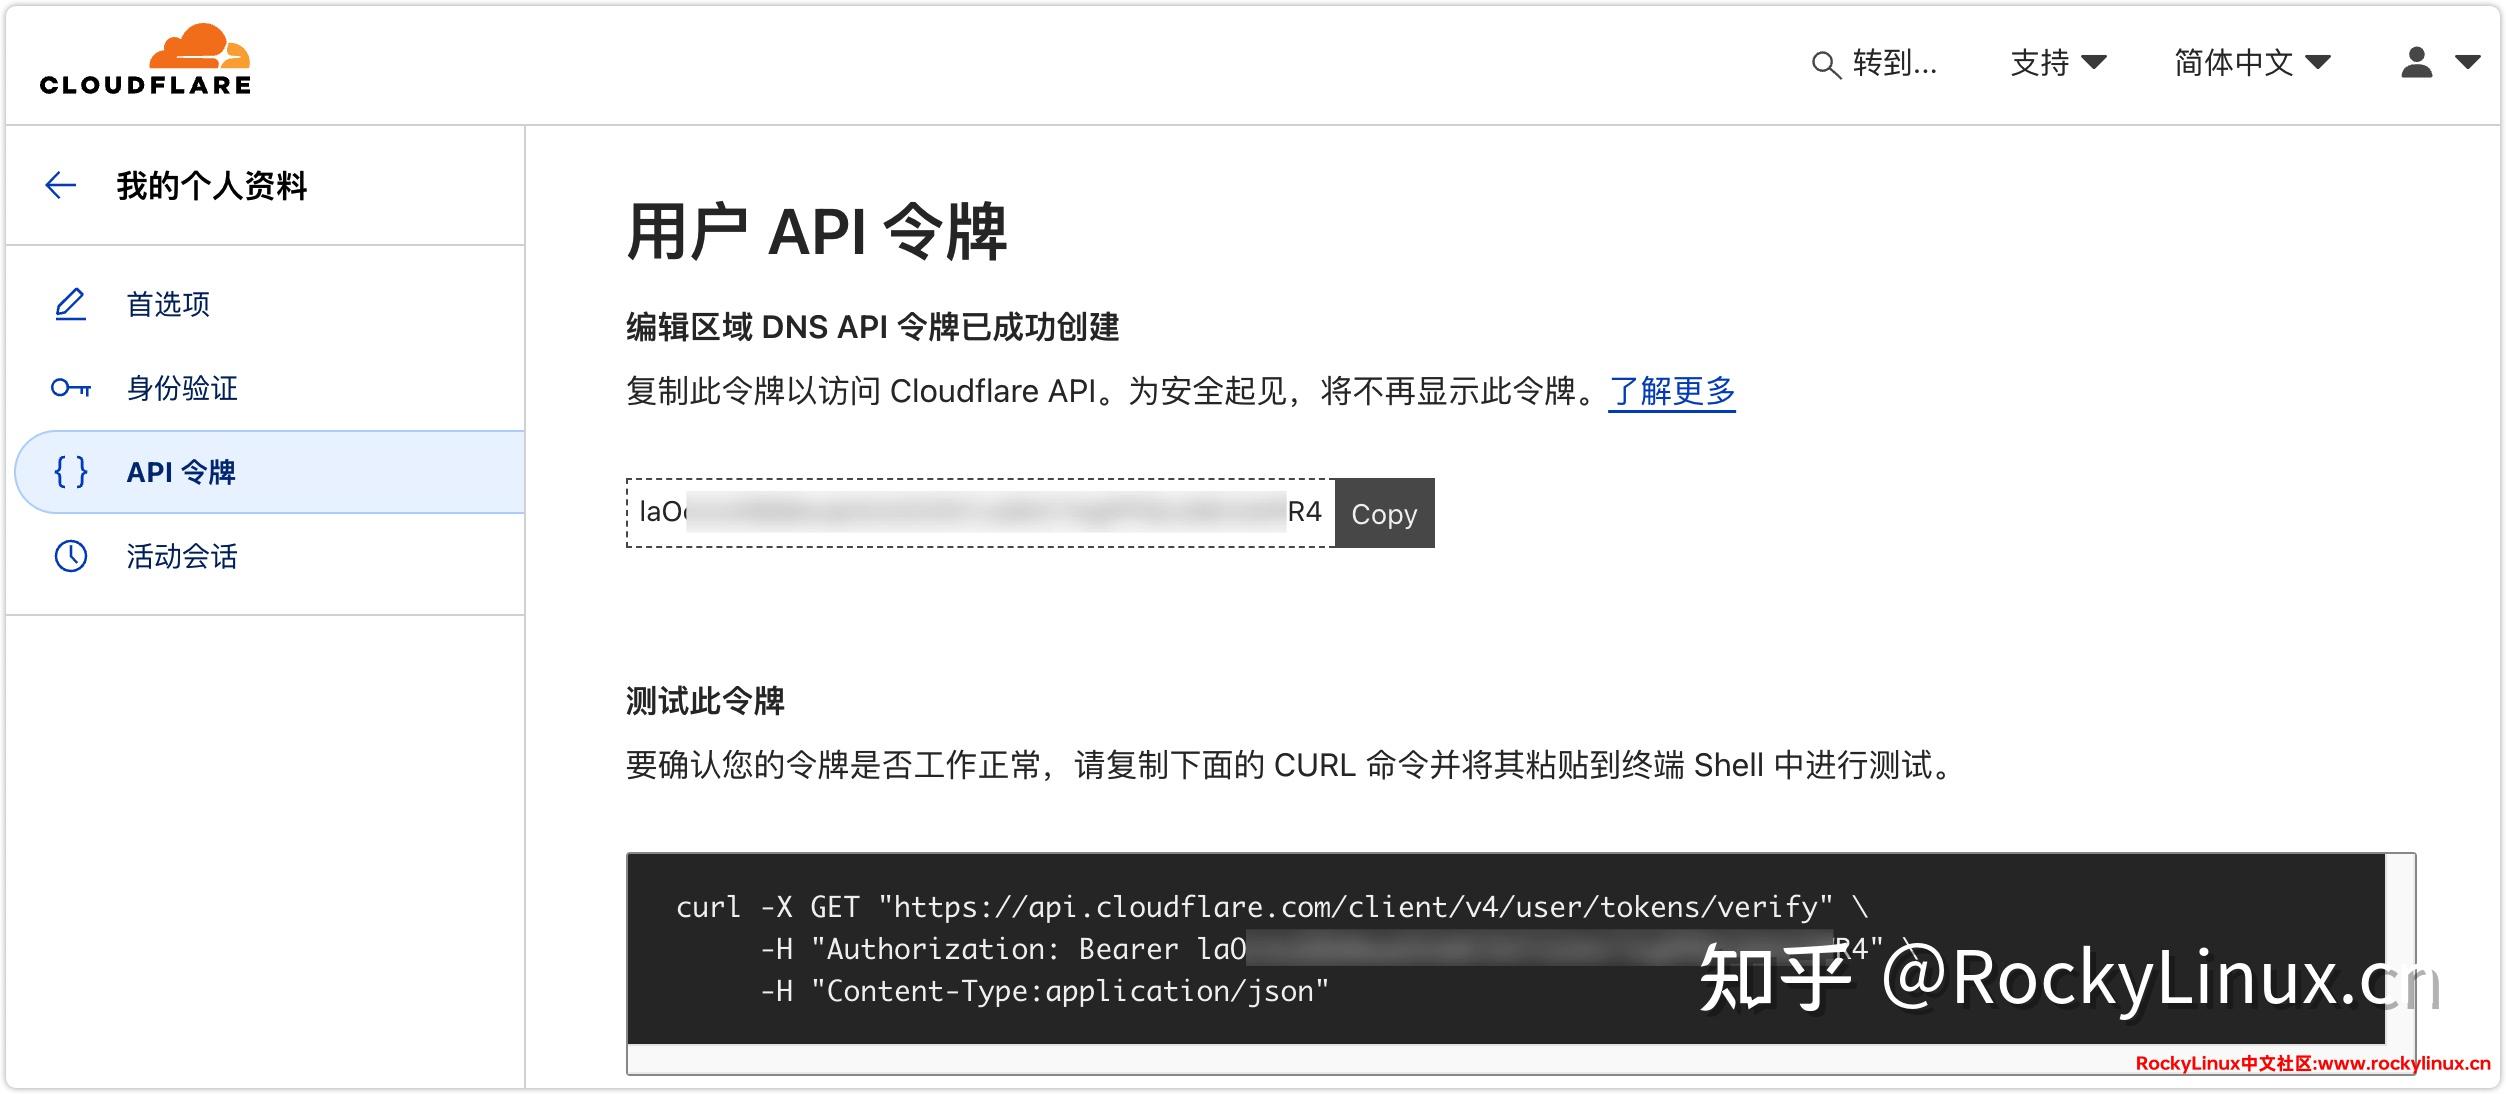Image resolution: width=2506 pixels, height=1094 pixels.
Task: Click 我的个人资料 heading
Action: click(x=210, y=185)
